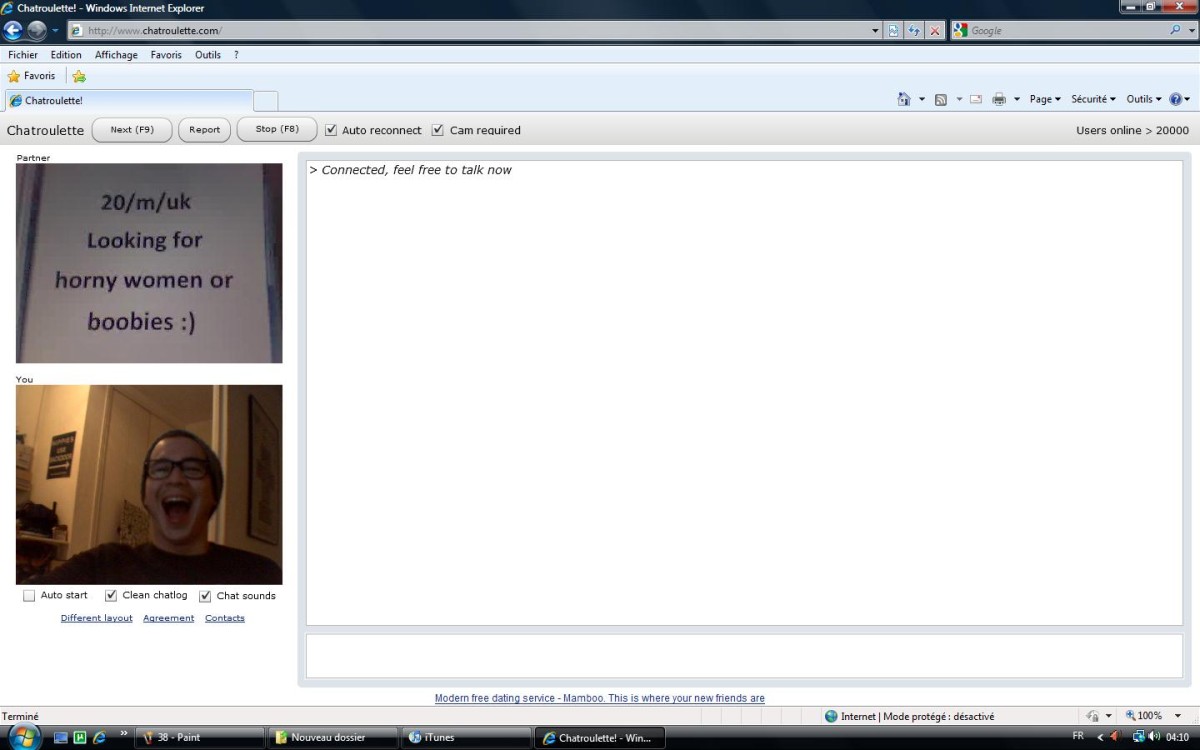Open the print dropdown arrow

(1017, 99)
